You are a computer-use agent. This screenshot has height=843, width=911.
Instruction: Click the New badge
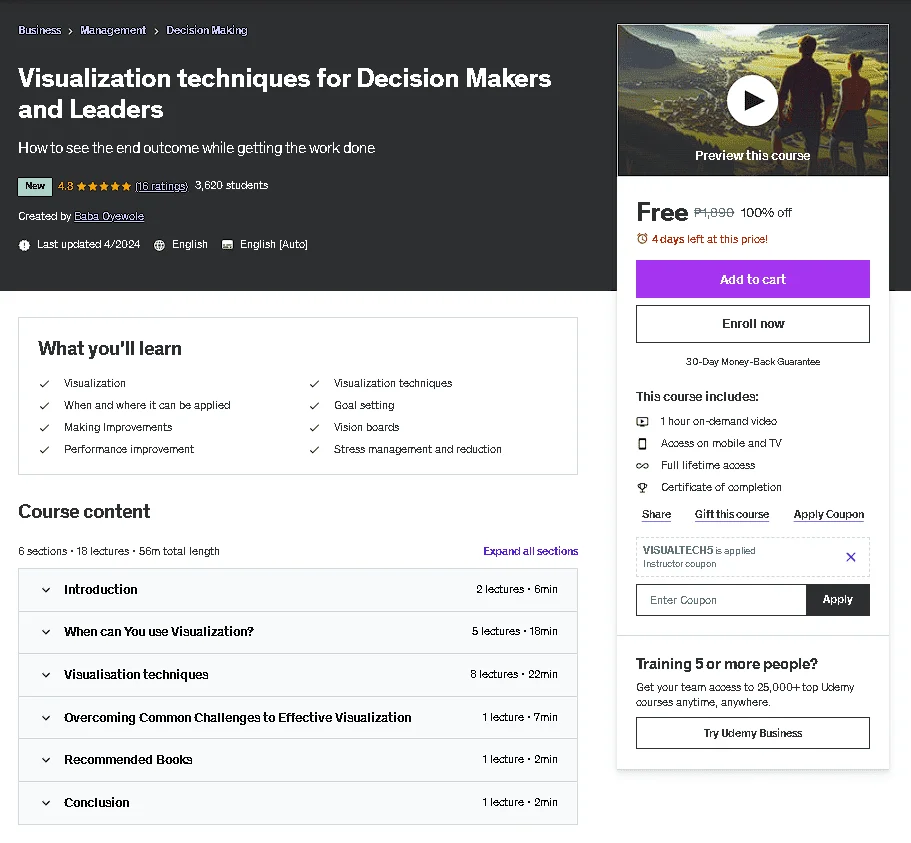pyautogui.click(x=35, y=186)
